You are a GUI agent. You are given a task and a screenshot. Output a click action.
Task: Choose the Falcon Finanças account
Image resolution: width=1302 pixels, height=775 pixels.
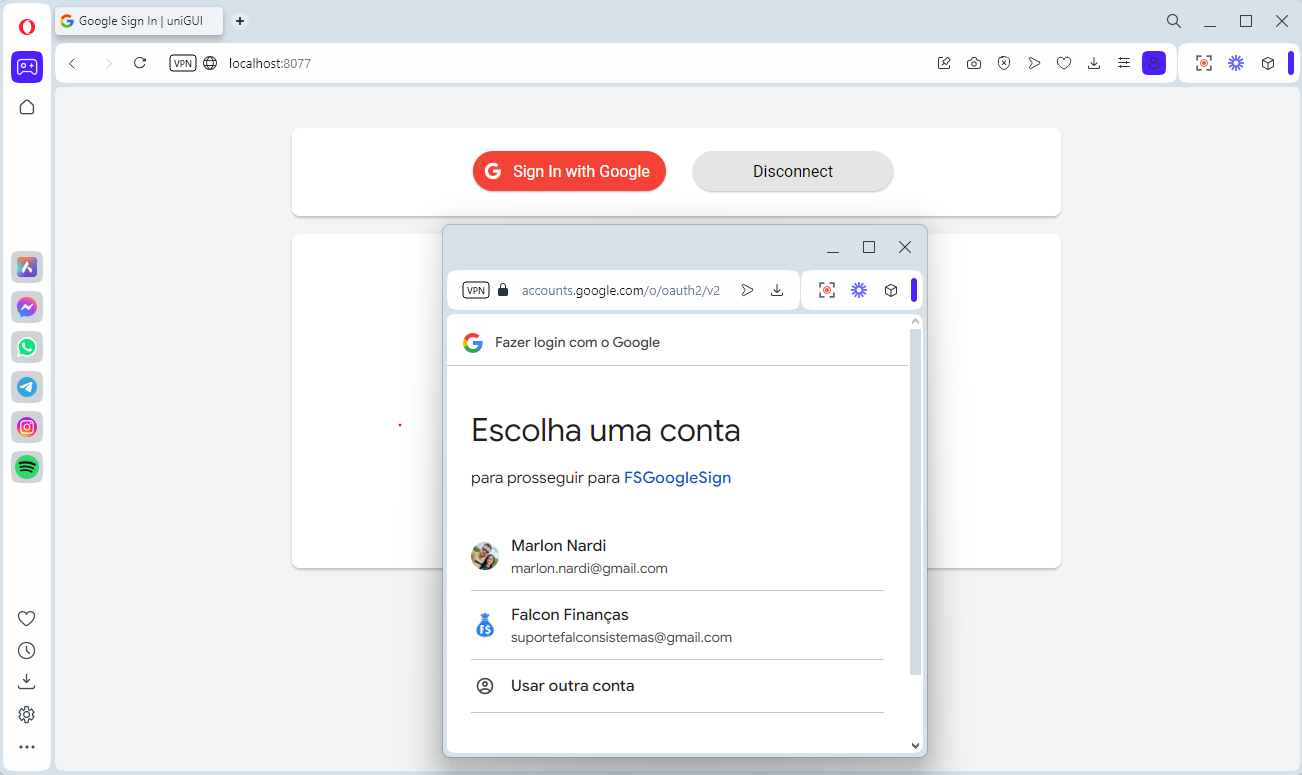coord(677,625)
